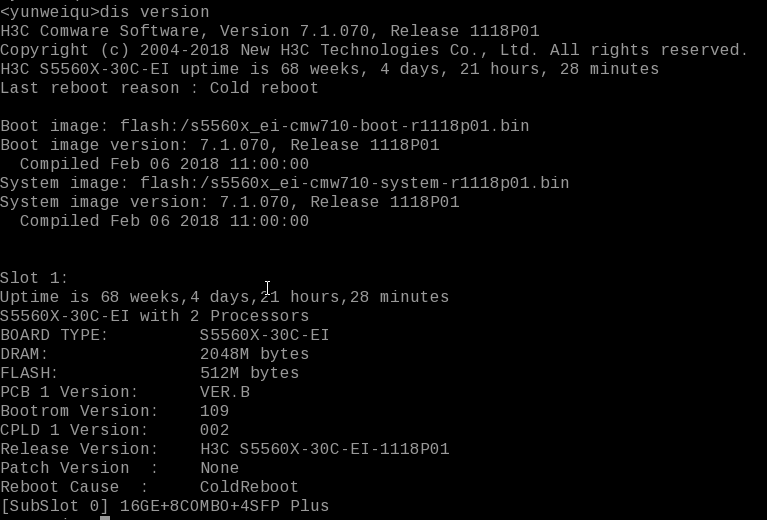Click the Patch Version value None
Image resolution: width=767 pixels, height=520 pixels.
(x=219, y=468)
